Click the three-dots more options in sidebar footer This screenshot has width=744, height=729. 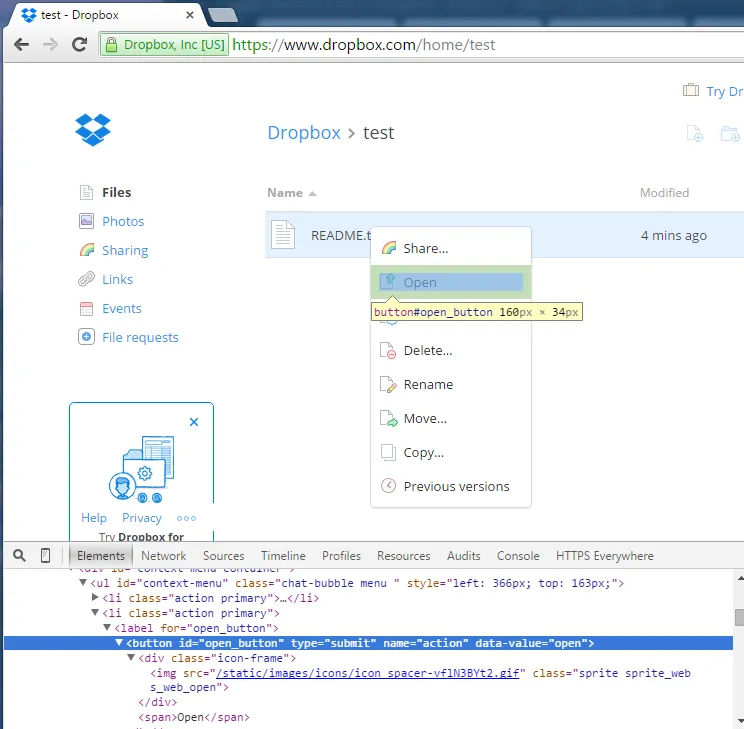[186, 518]
